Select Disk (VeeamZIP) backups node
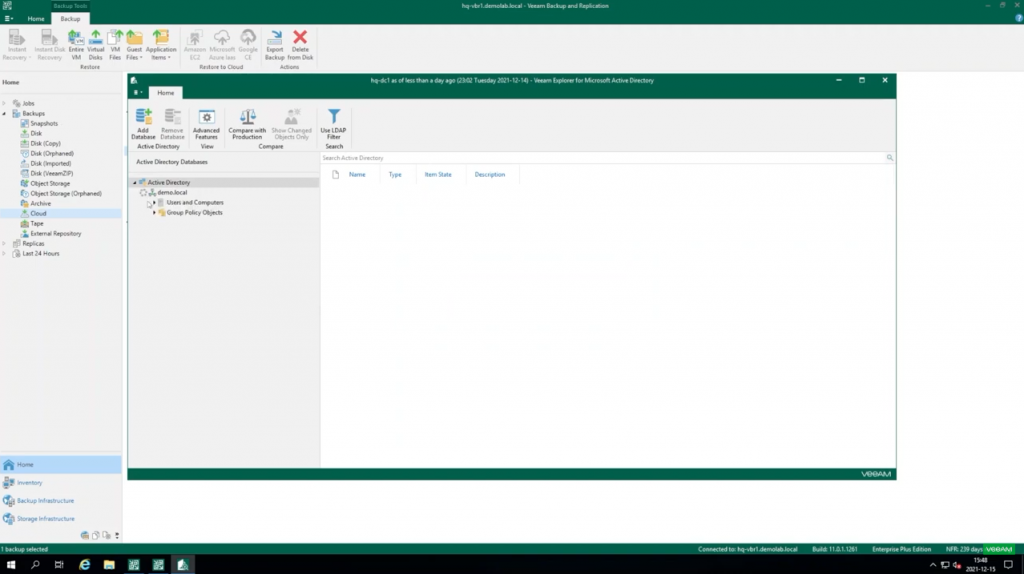 [52, 174]
